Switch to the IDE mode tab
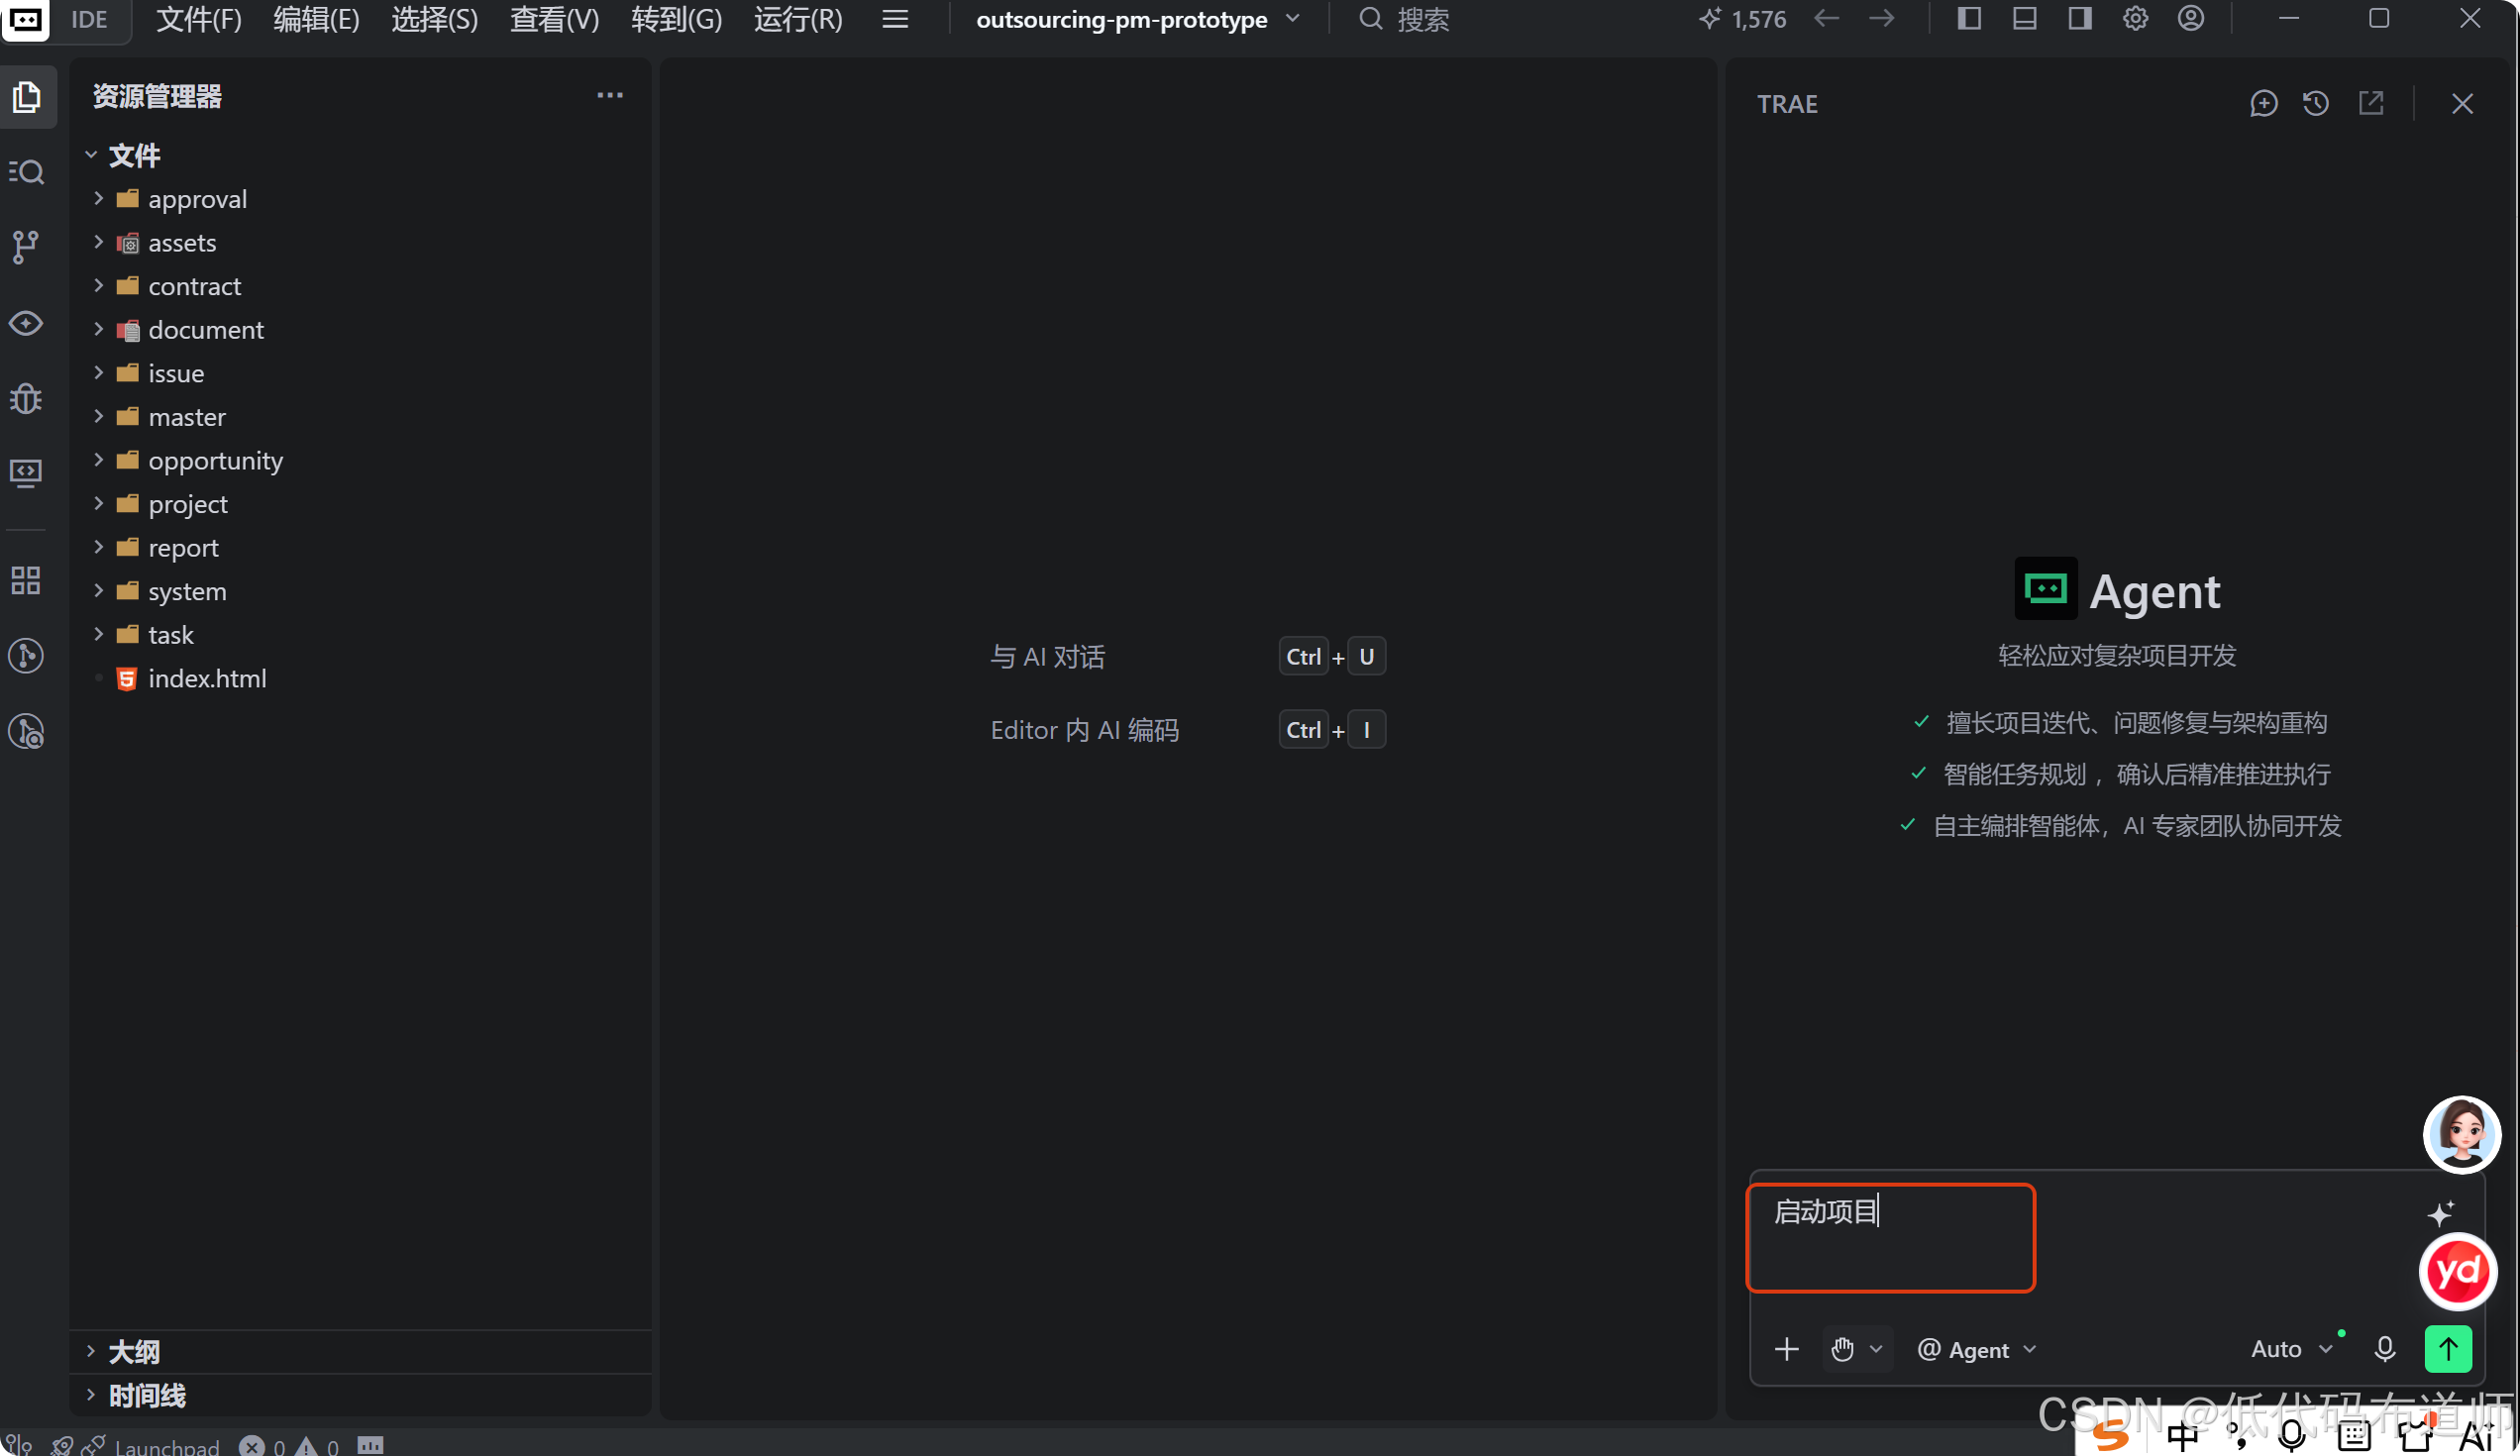Screen dimensions: 2520x1456 point(89,19)
